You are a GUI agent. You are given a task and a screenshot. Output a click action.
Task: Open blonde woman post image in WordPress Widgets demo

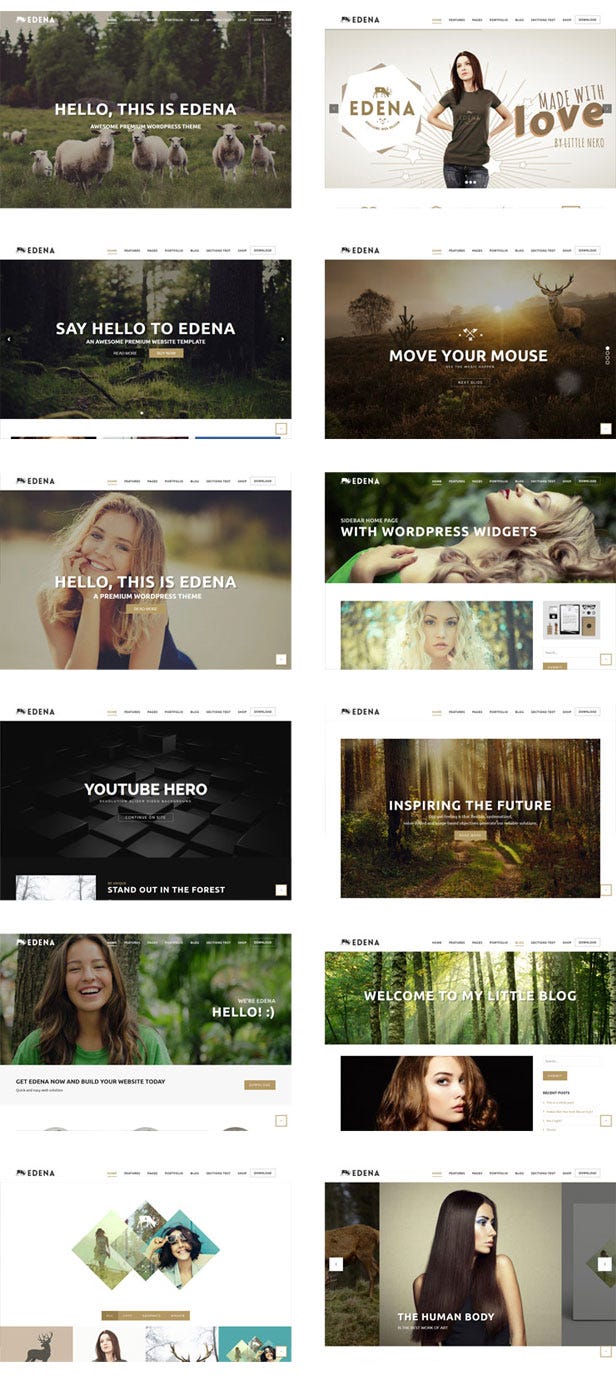click(435, 635)
